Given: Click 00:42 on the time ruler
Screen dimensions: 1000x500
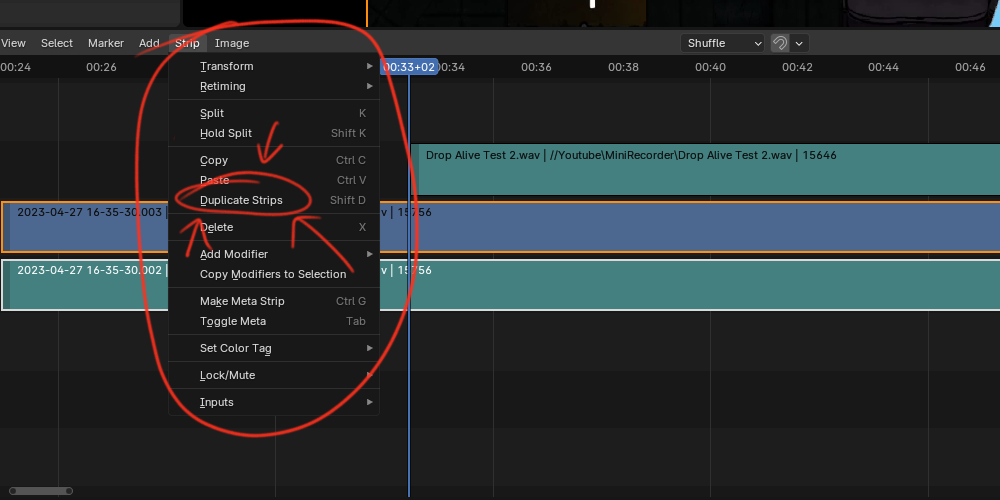Looking at the screenshot, I should (797, 67).
